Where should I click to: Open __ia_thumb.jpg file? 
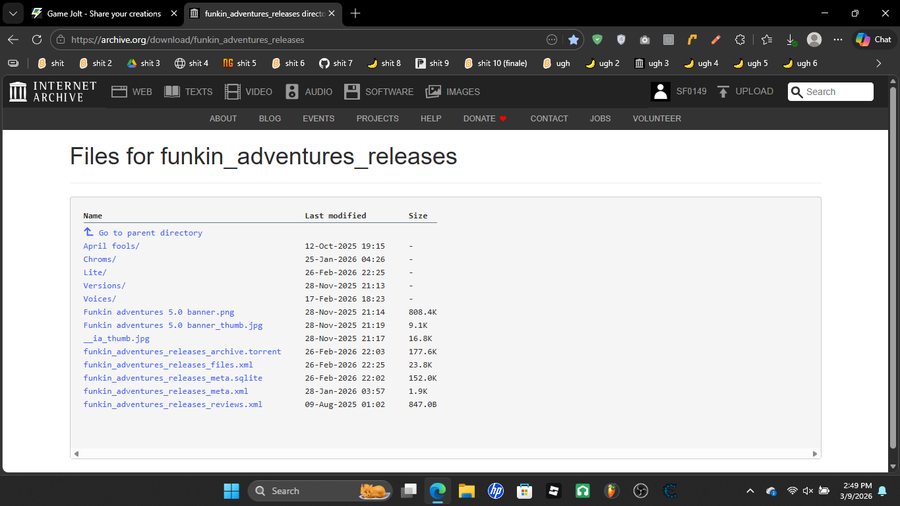tap(117, 338)
